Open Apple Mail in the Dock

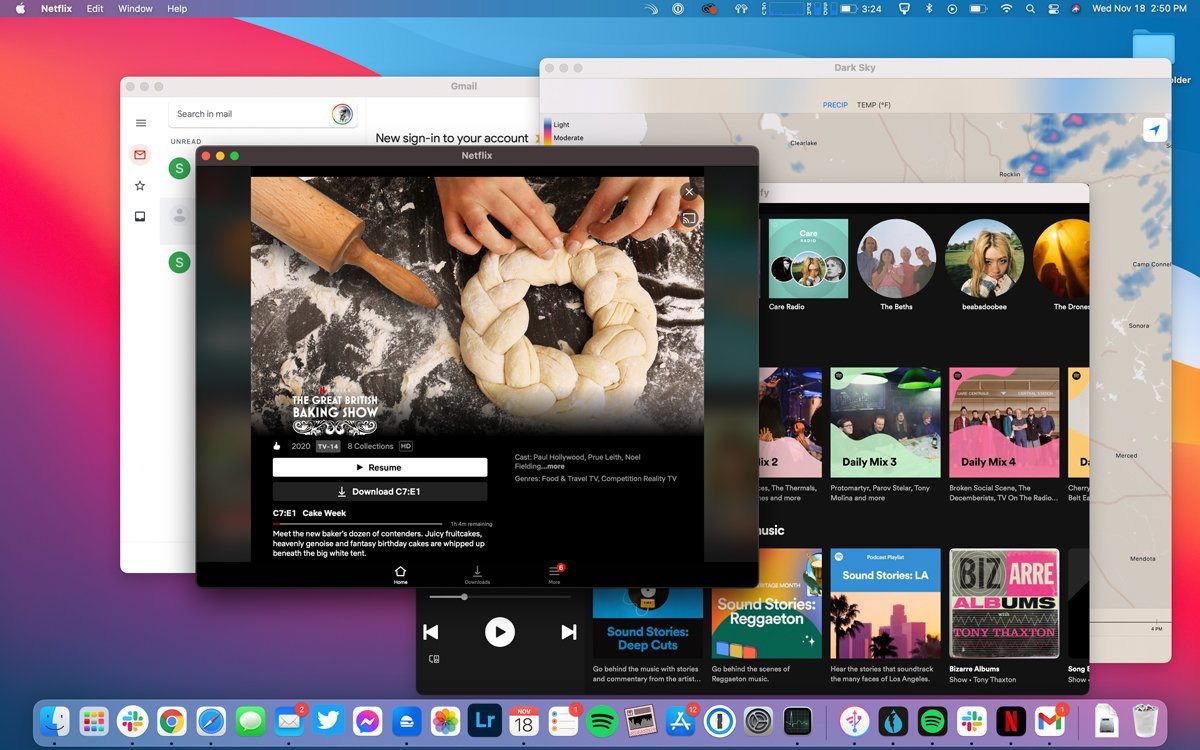coord(289,721)
